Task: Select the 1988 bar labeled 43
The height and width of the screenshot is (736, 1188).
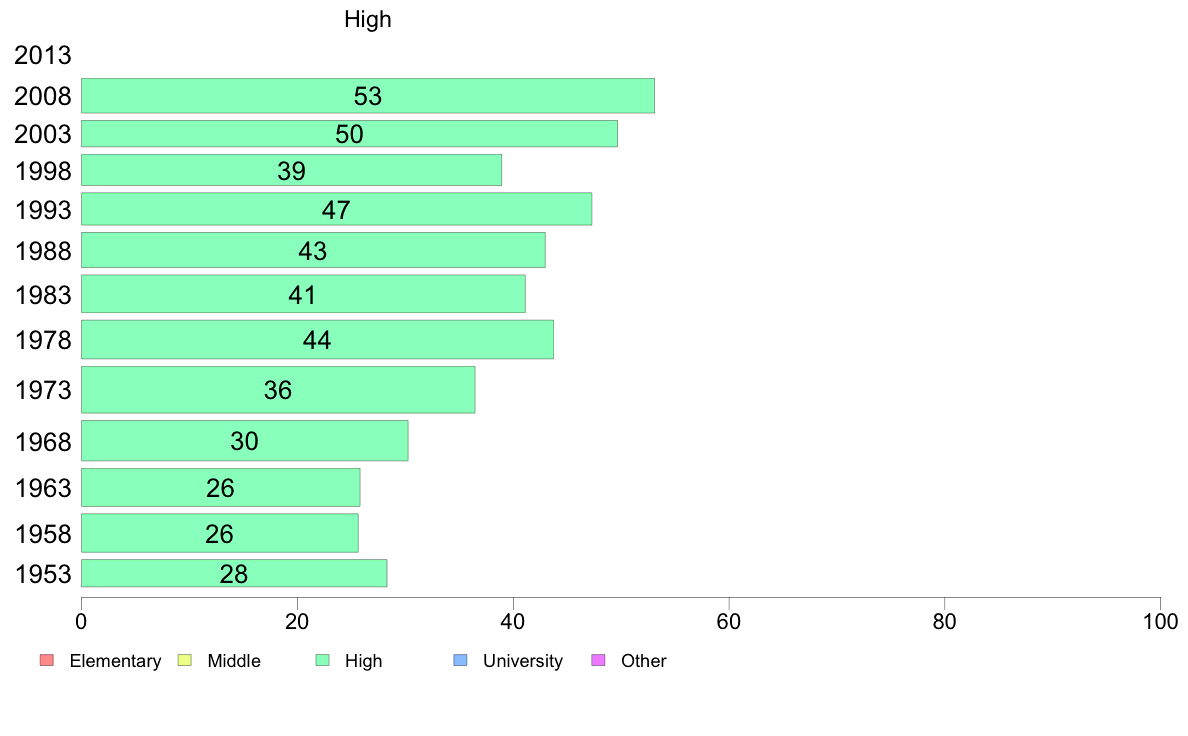Action: (x=313, y=250)
